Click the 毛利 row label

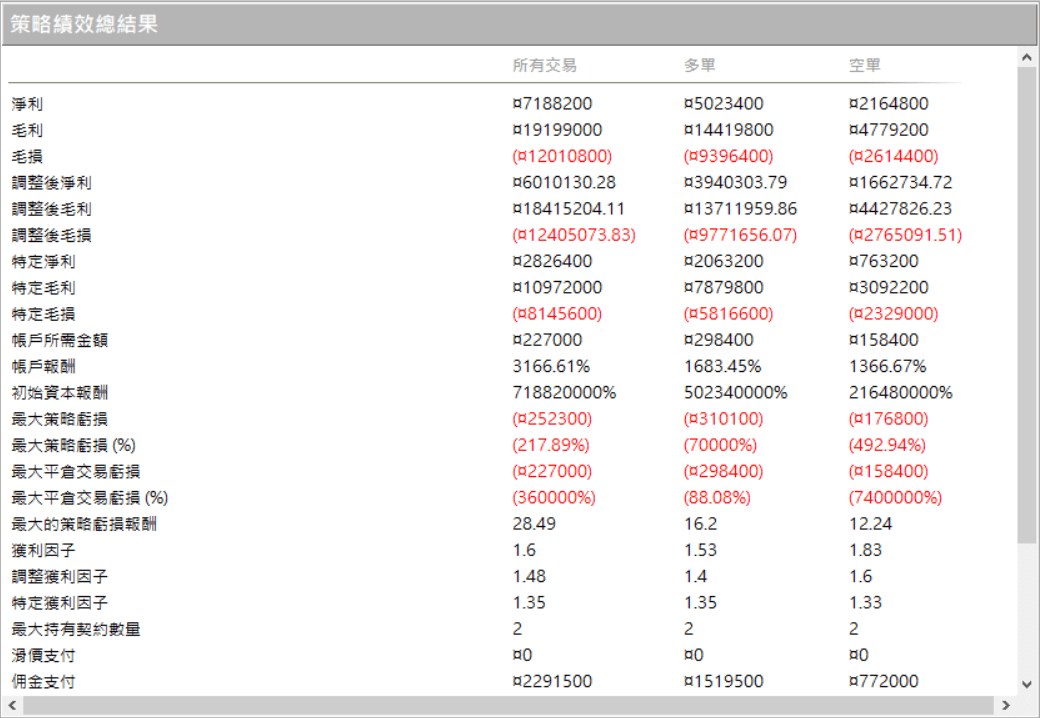[x=27, y=131]
